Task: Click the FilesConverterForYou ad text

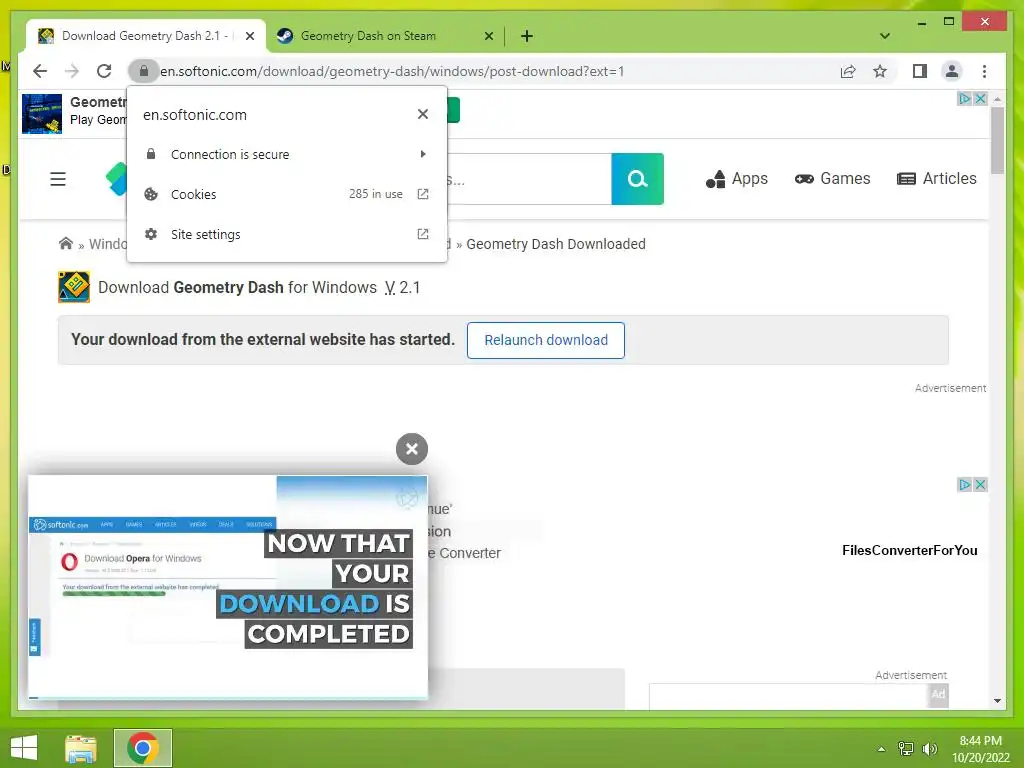Action: pos(909,551)
